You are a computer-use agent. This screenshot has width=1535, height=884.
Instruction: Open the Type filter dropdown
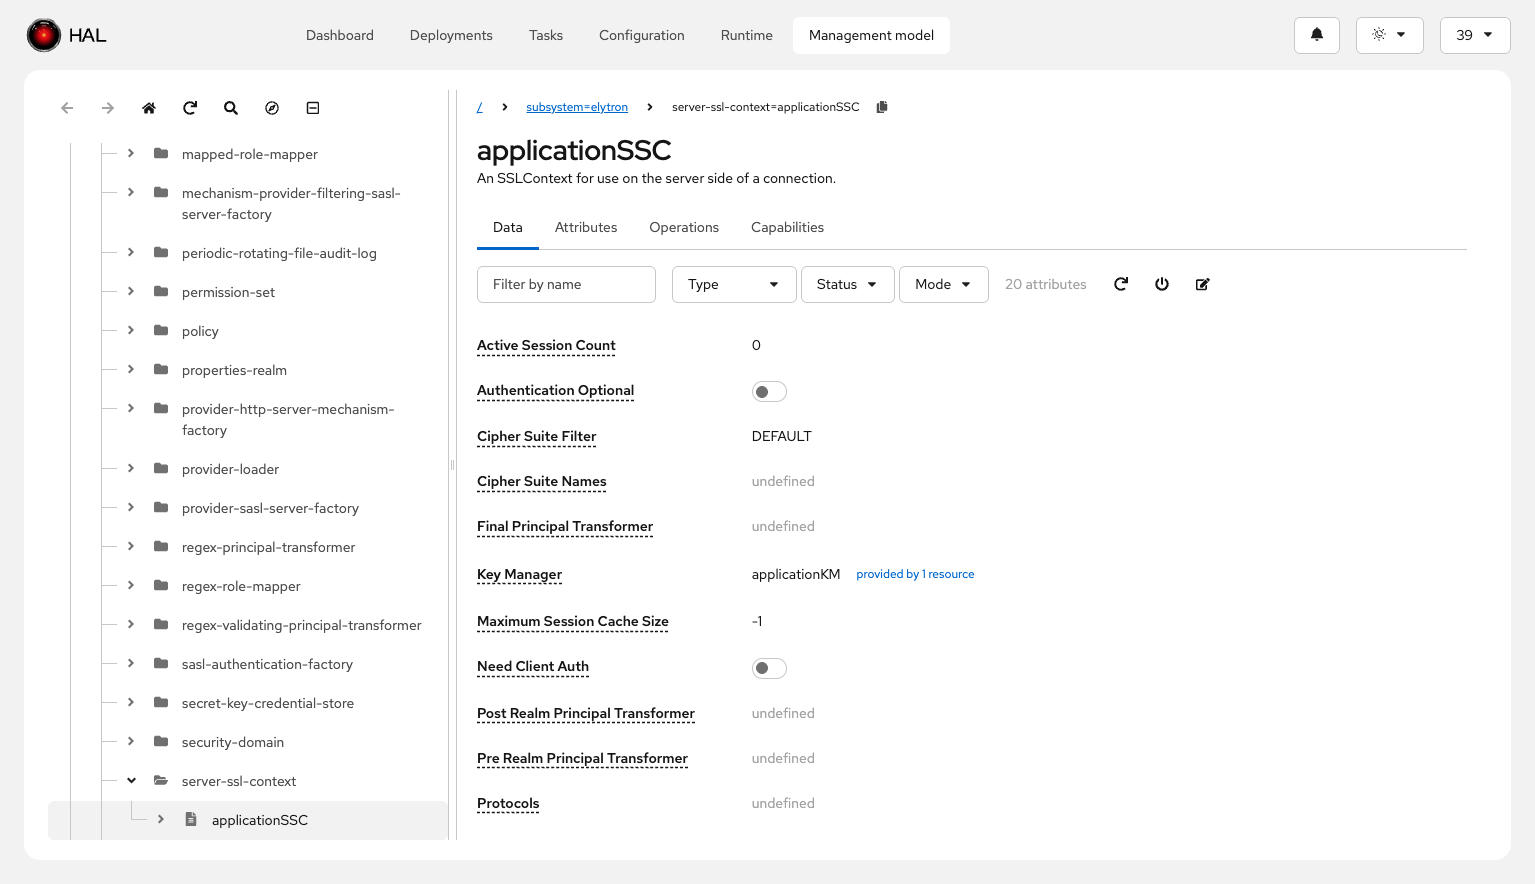(734, 284)
